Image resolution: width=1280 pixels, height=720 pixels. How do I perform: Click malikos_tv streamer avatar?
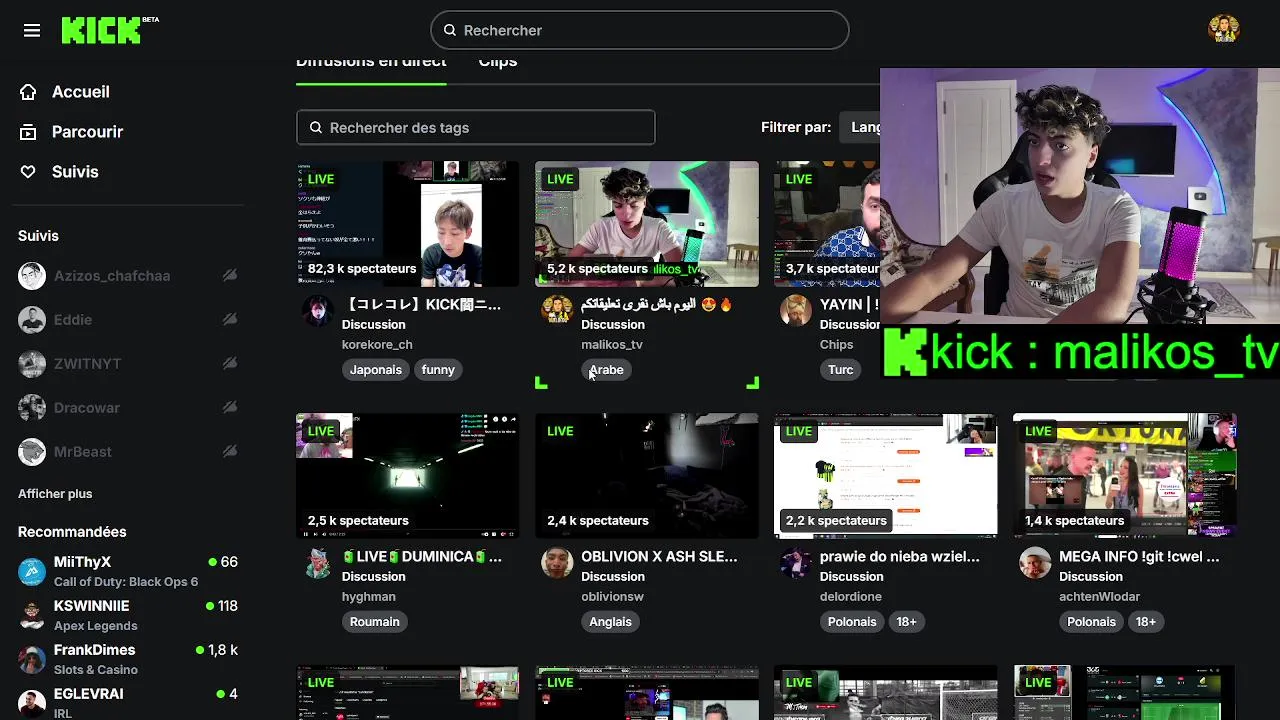[x=557, y=310]
